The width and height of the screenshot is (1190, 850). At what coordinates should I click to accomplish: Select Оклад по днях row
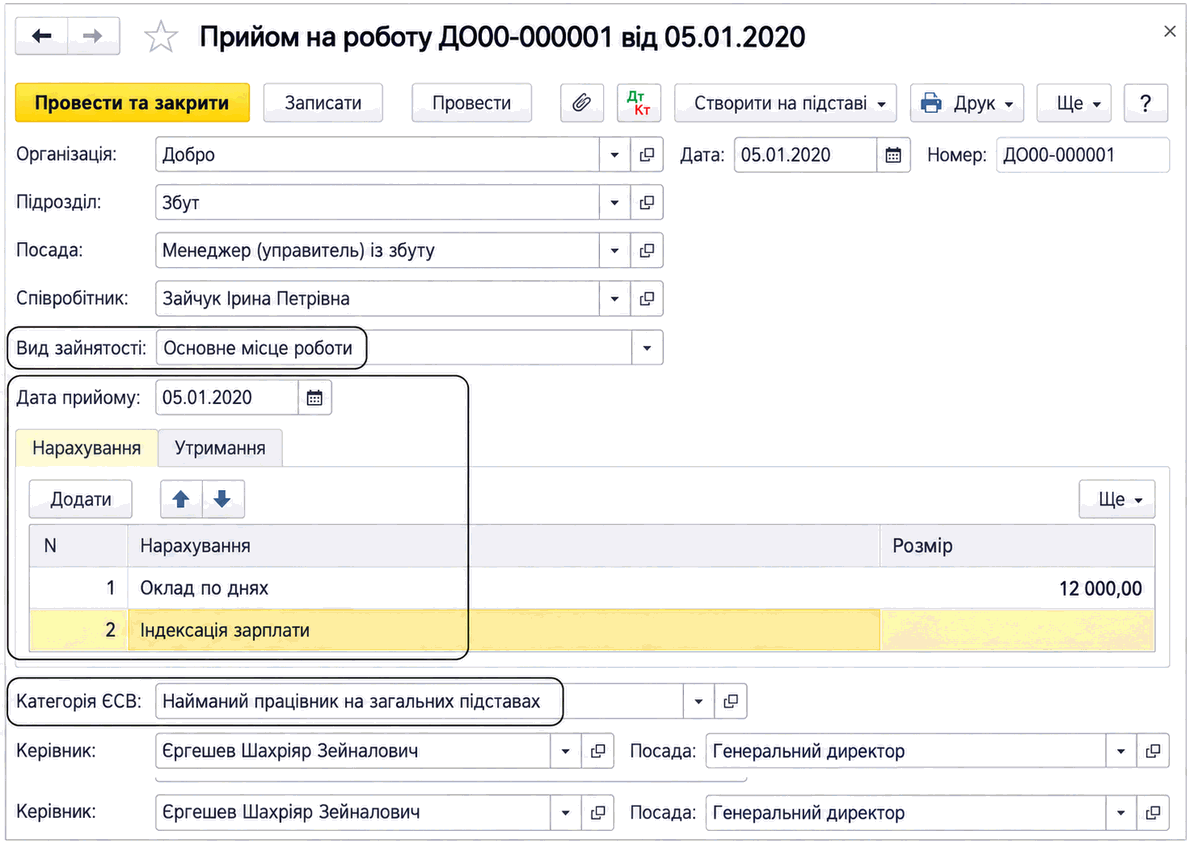pos(592,588)
